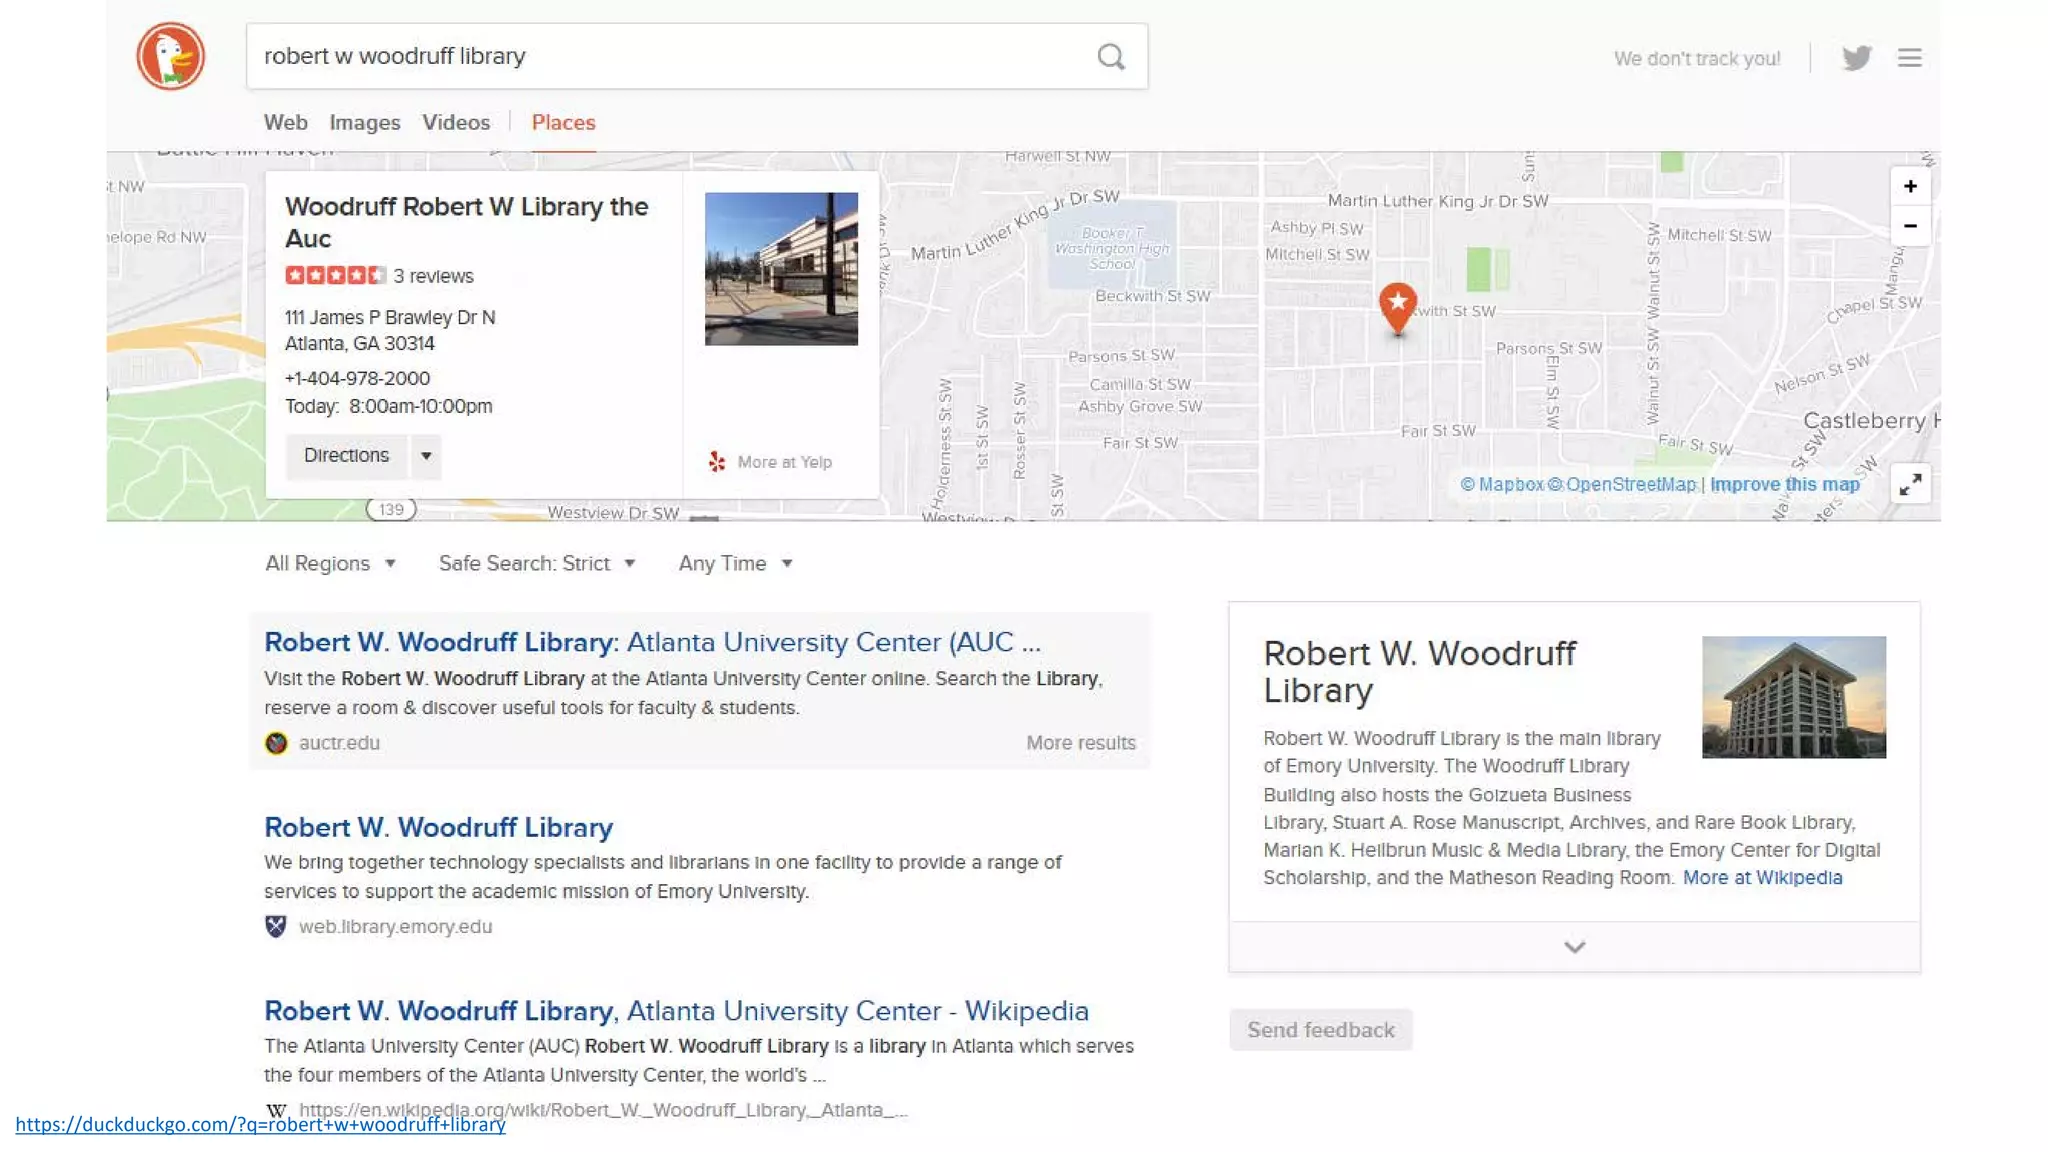This screenshot has height=1152, width=2048.
Task: Click More results under auctr.edu
Action: coord(1081,743)
